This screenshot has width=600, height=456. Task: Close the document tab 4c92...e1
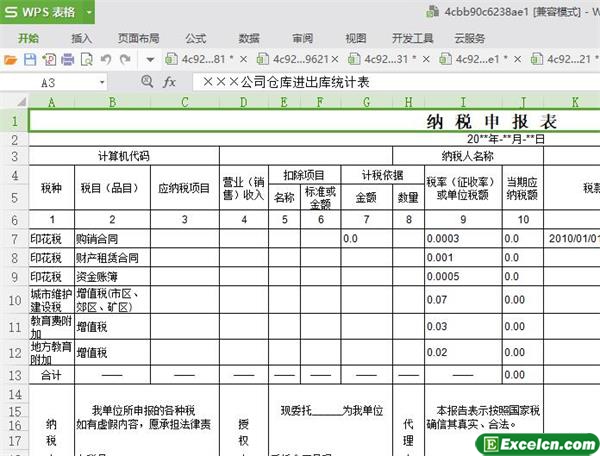click(517, 59)
